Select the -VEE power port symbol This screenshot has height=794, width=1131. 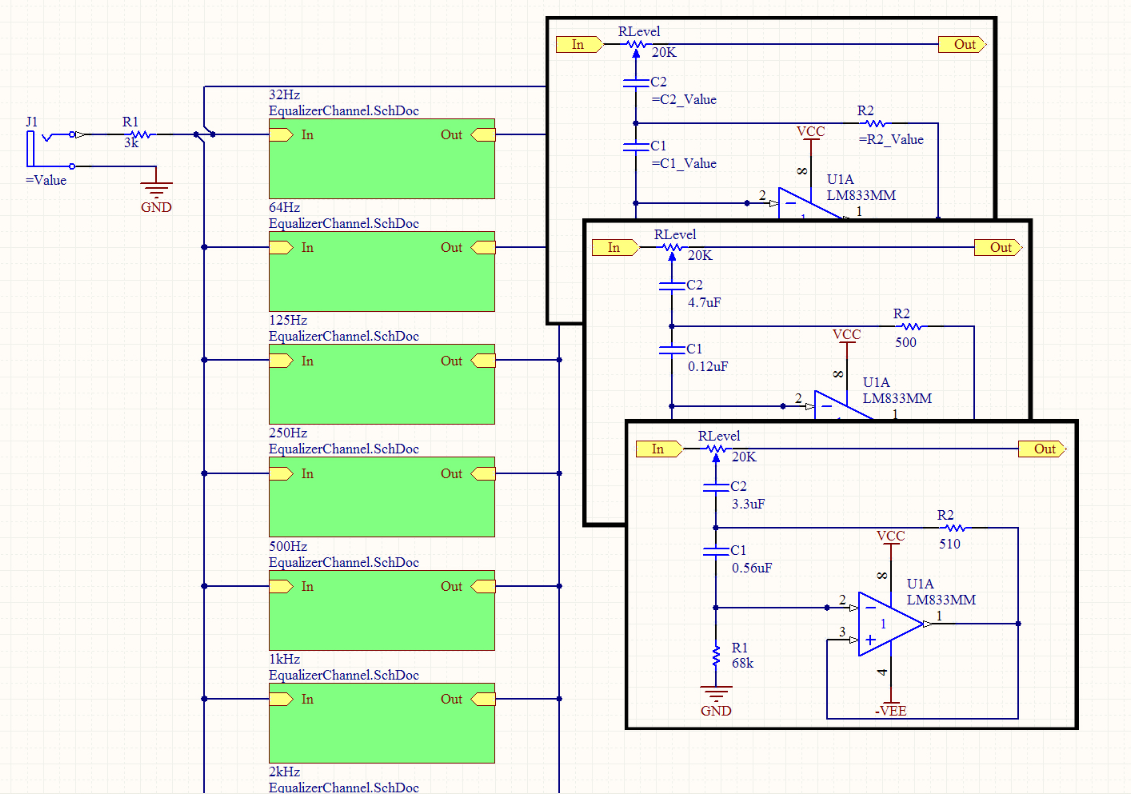[x=890, y=709]
